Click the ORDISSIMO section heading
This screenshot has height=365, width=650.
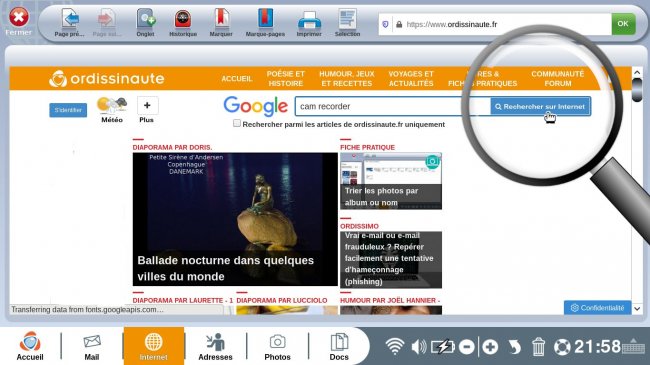tap(359, 226)
